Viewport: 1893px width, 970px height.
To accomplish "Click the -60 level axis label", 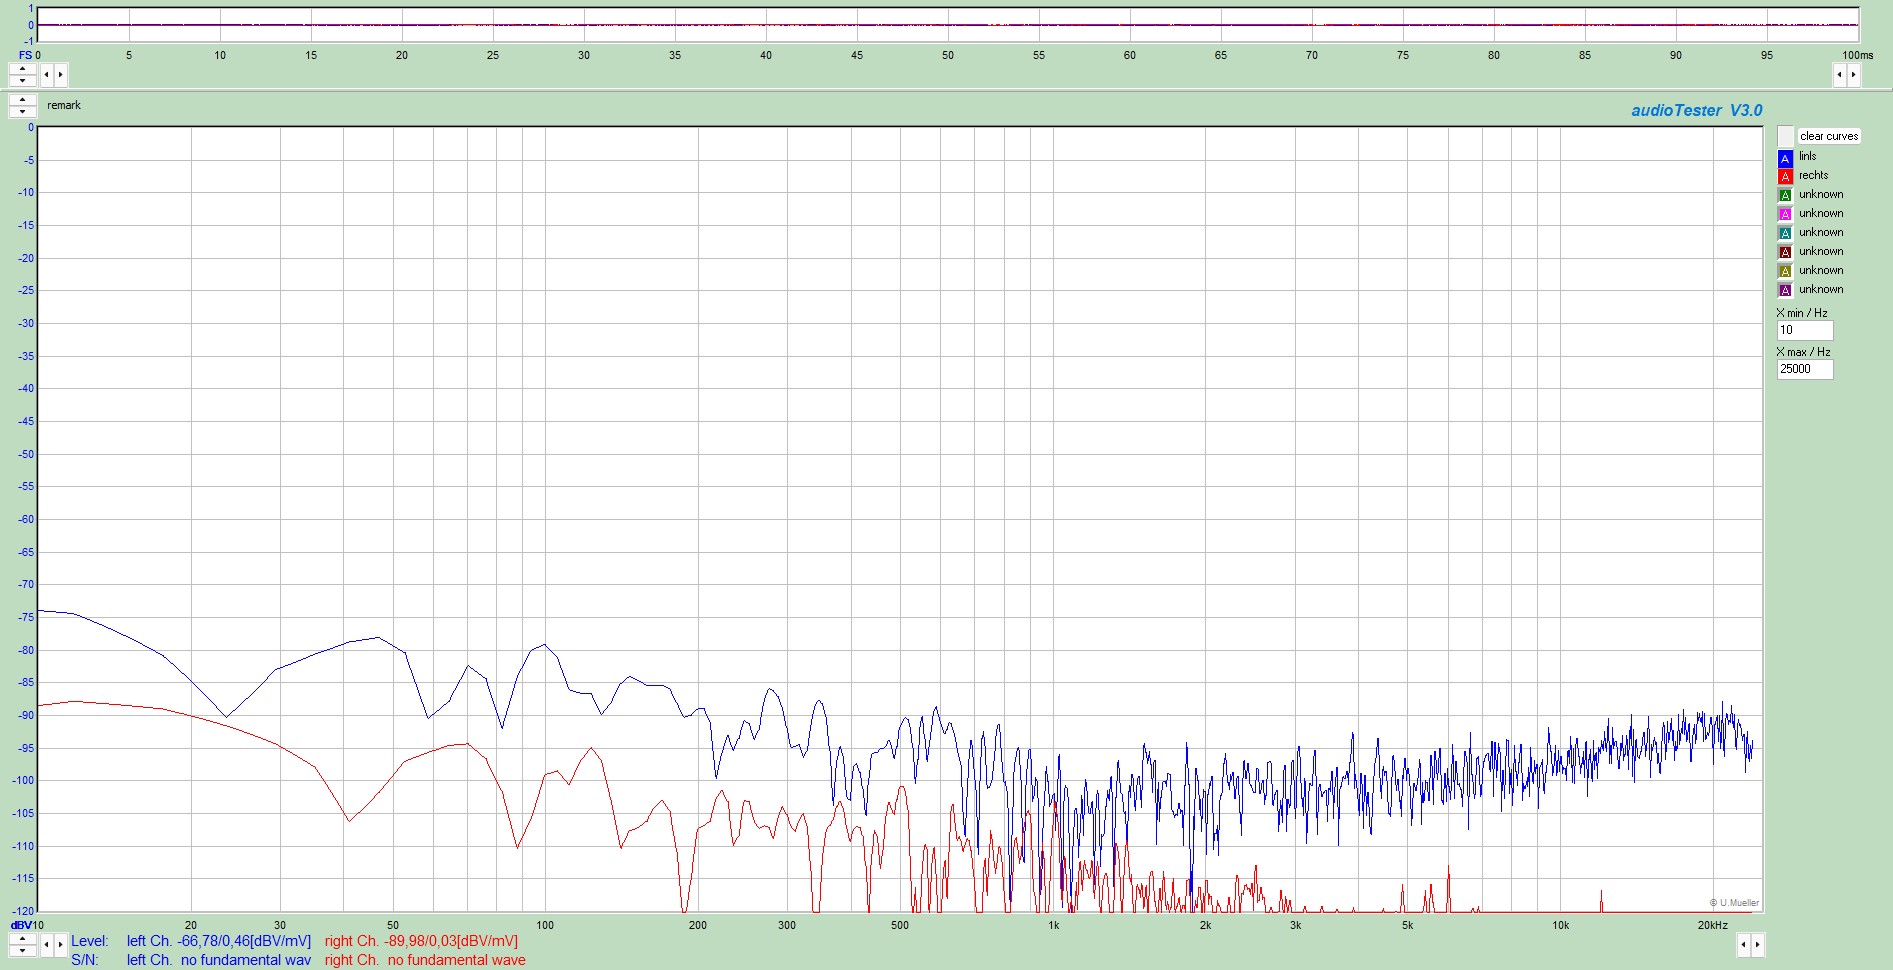I will pyautogui.click(x=26, y=519).
